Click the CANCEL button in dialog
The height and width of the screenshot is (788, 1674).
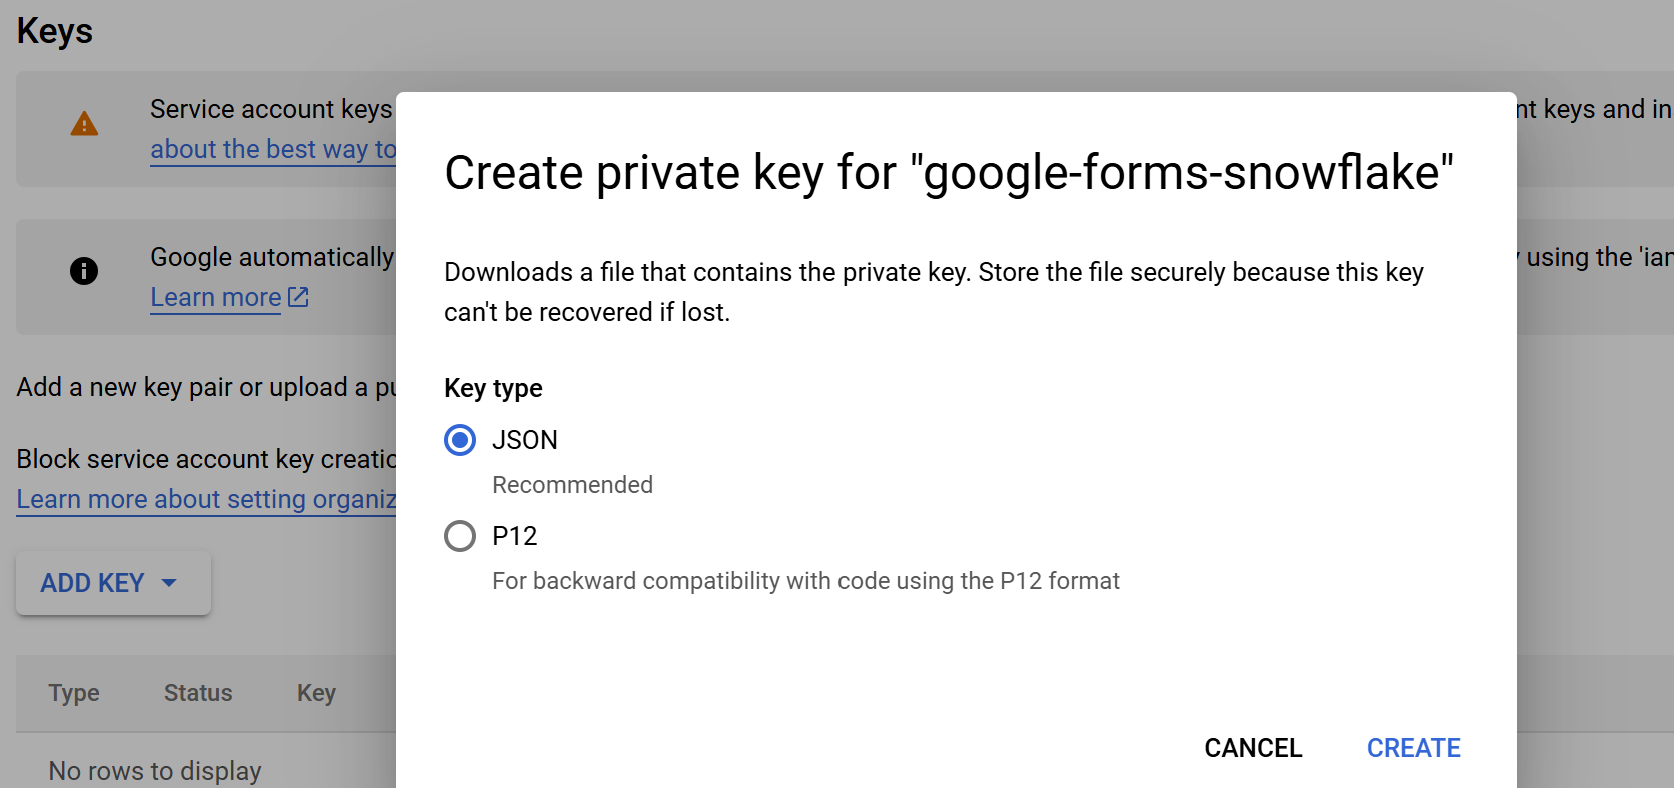point(1253,748)
